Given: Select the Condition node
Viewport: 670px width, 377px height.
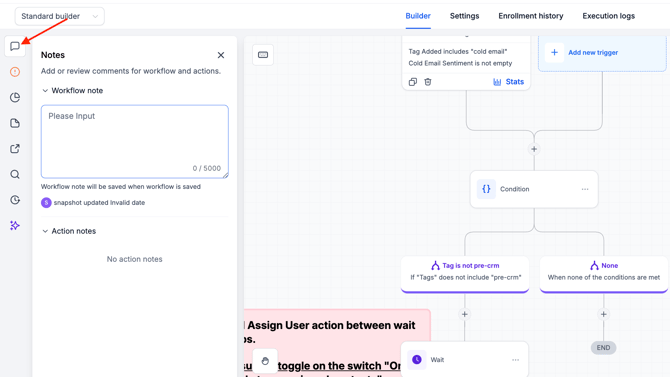Looking at the screenshot, I should [534, 189].
